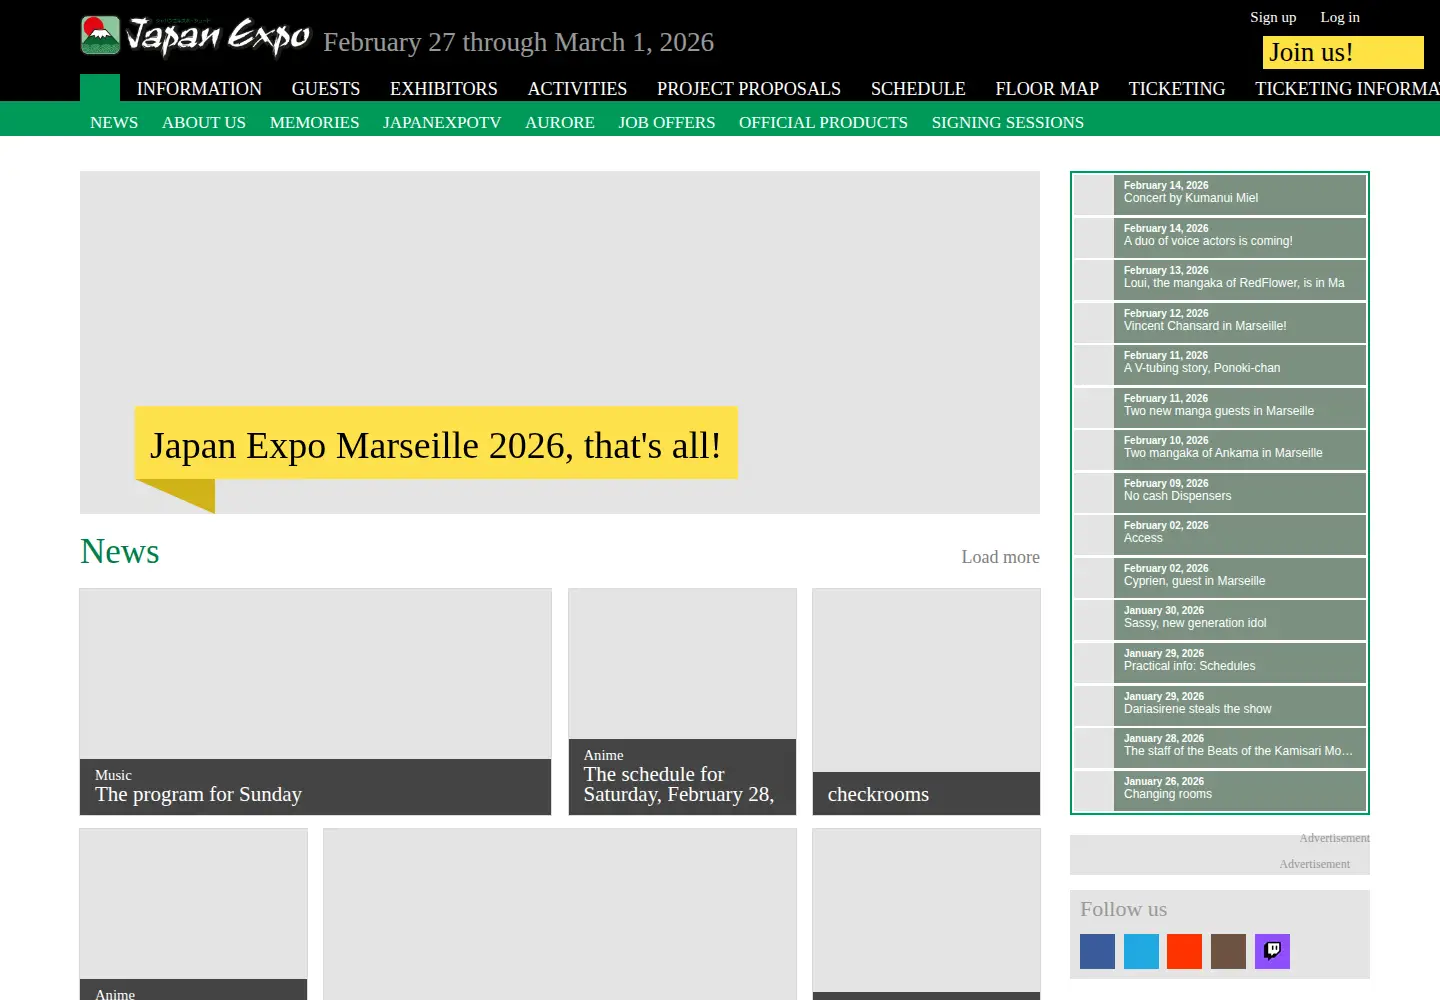Open the GUESTS menu
Image resolution: width=1440 pixels, height=1000 pixels.
(x=326, y=89)
